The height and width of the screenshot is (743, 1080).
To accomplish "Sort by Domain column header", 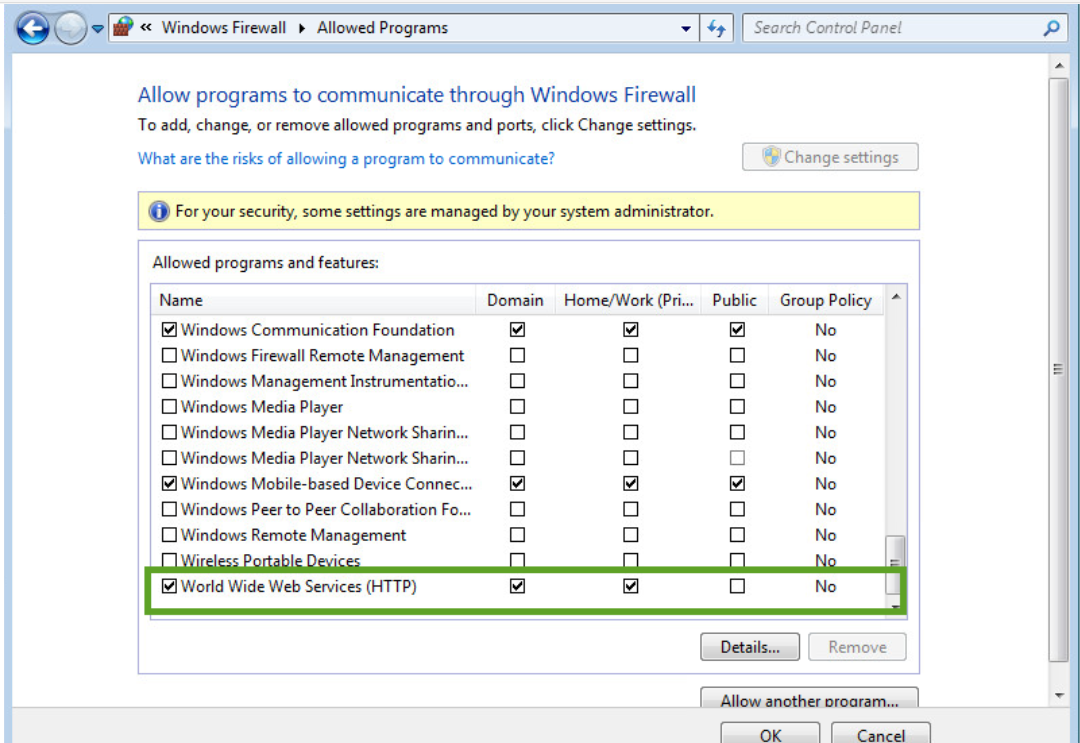I will tap(515, 300).
